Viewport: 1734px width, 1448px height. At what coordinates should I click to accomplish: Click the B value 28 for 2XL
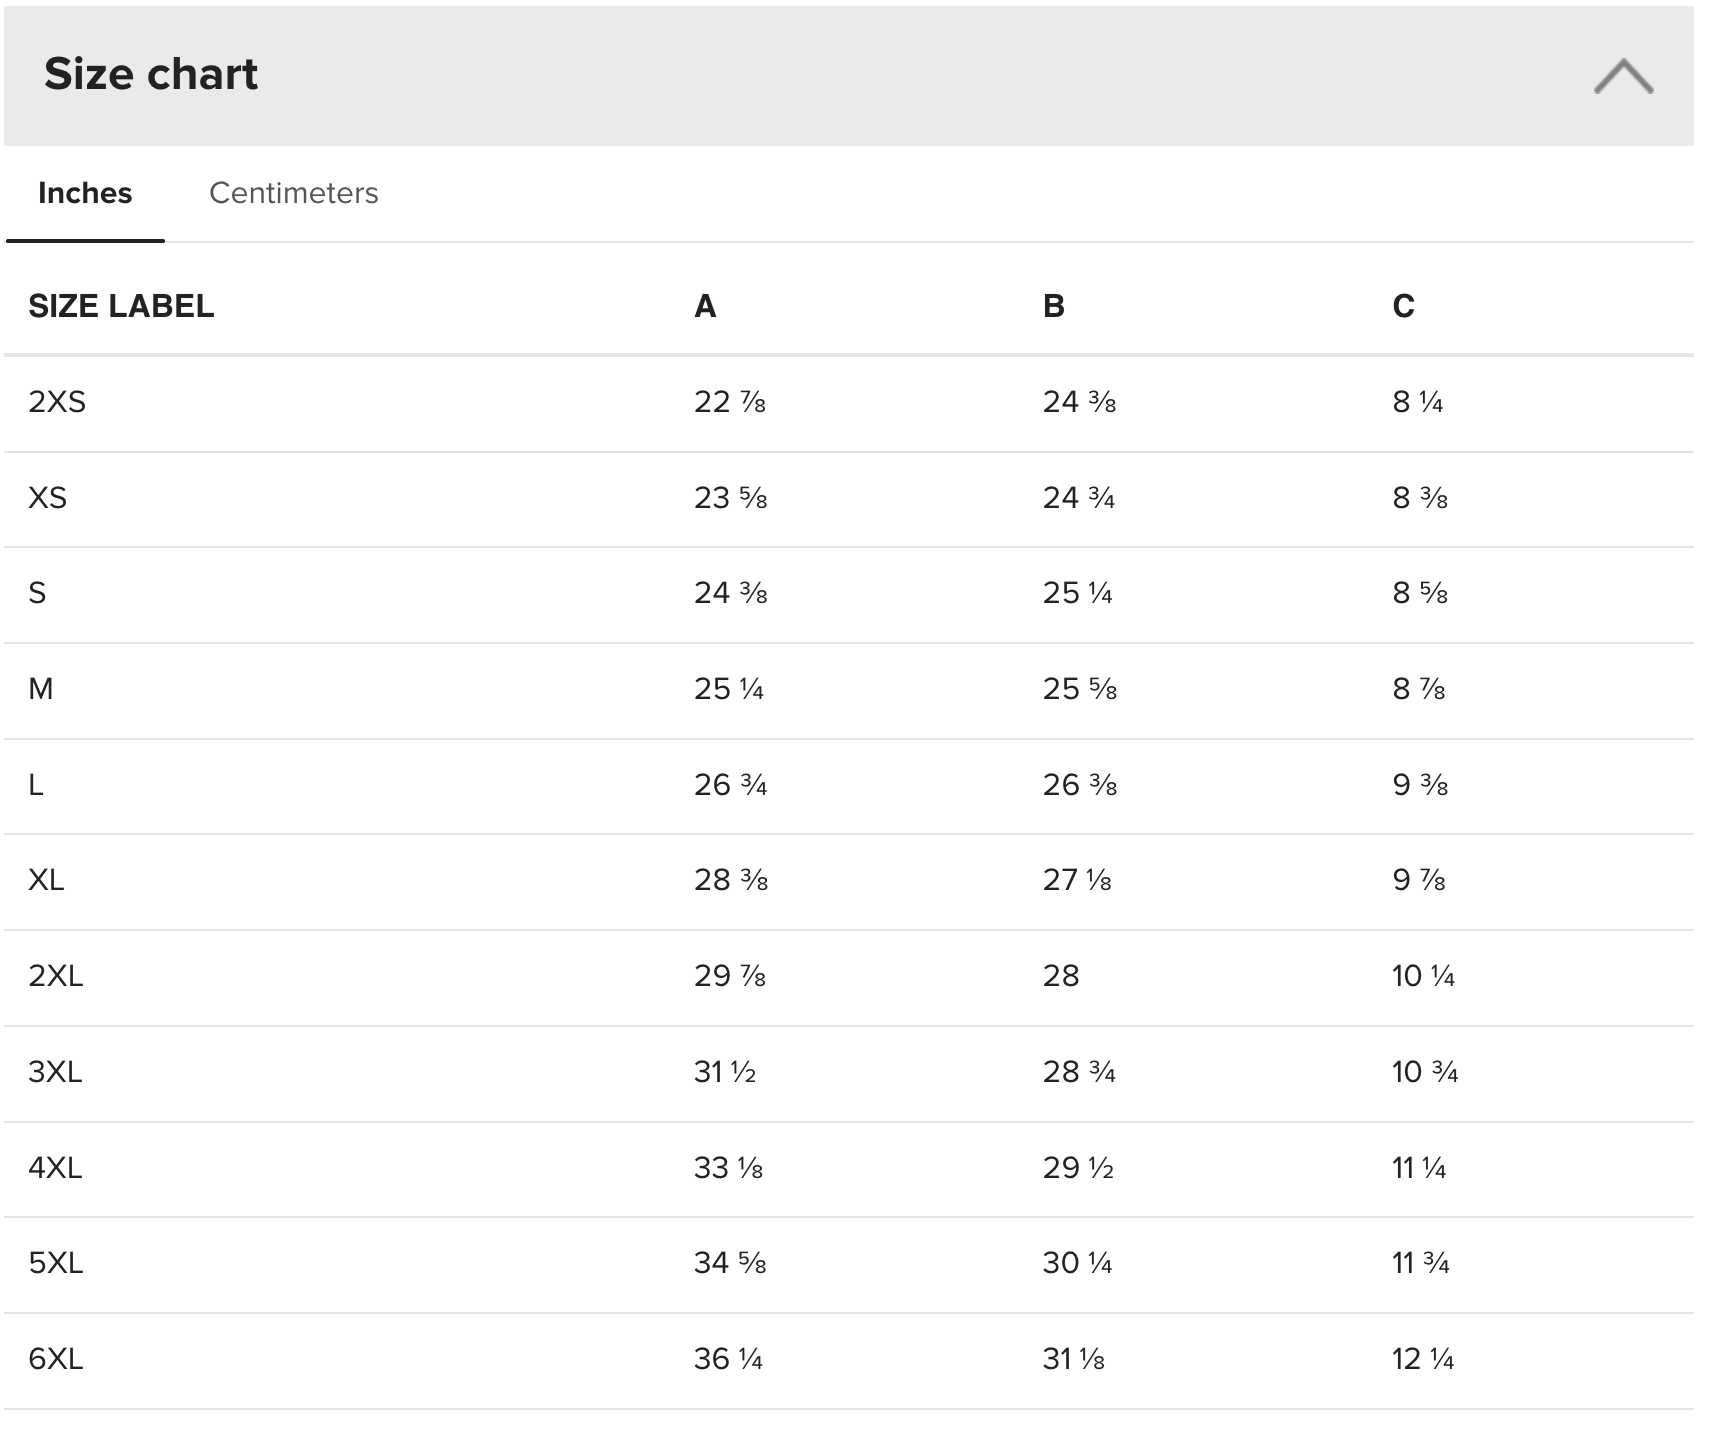(x=1061, y=976)
